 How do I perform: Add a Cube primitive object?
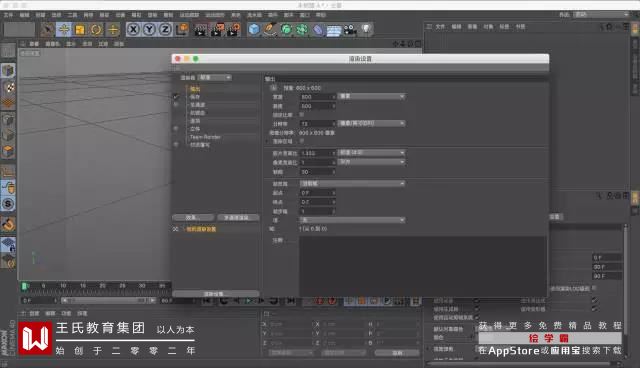(254, 29)
